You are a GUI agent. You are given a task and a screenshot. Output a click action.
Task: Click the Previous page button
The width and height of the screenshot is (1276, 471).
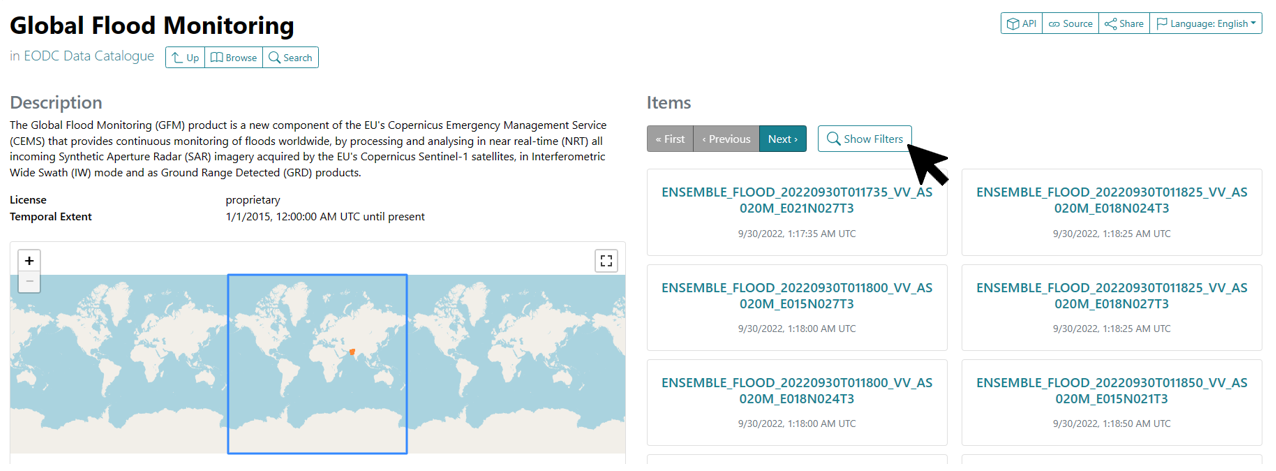pos(726,139)
